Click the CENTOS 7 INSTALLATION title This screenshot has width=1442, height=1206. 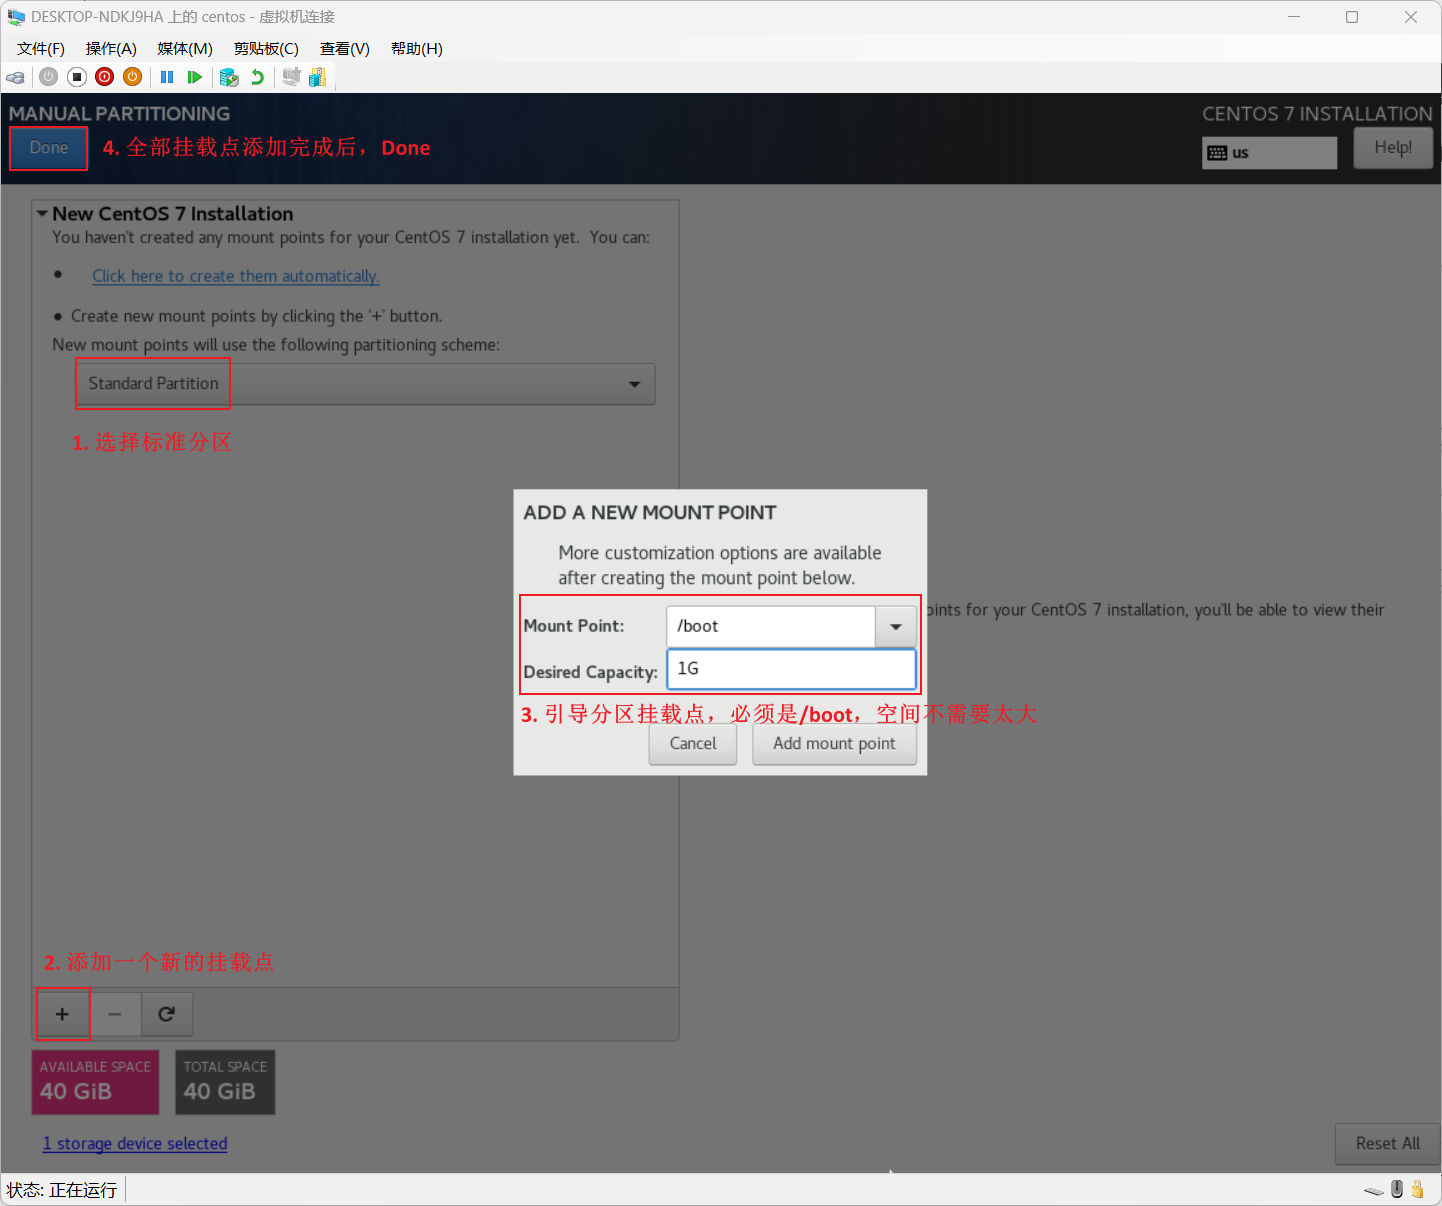[x=1317, y=114]
